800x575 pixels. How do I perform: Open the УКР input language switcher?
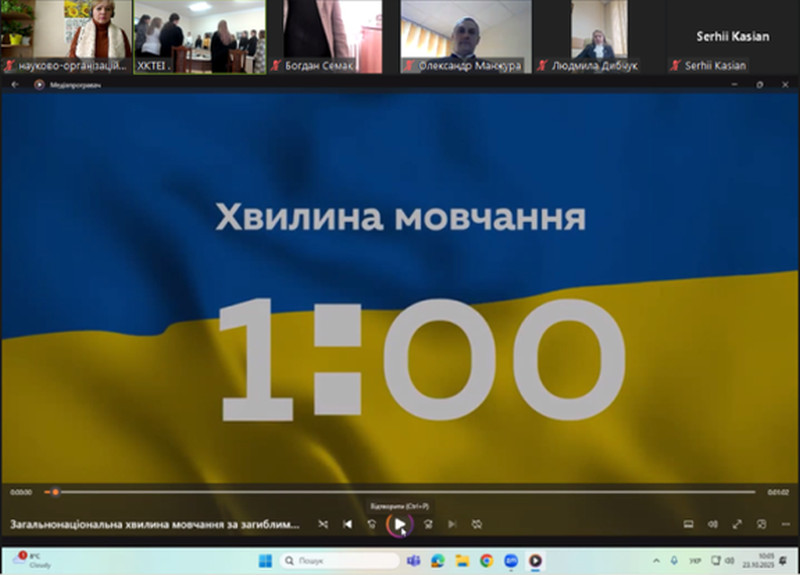click(695, 561)
